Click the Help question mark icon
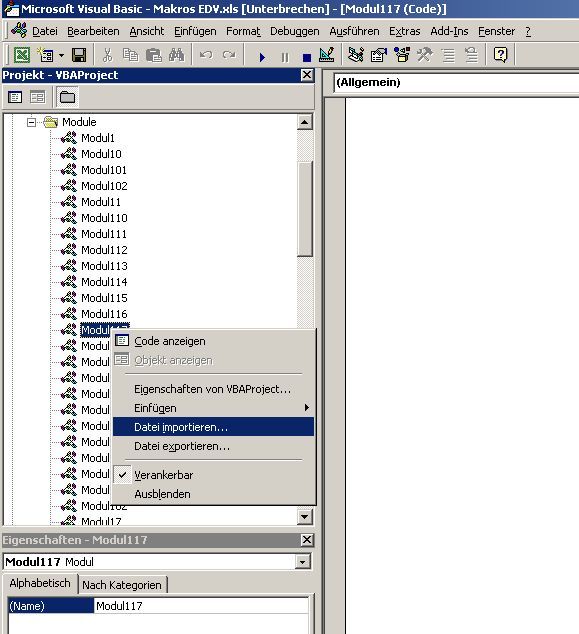This screenshot has height=634, width=579. [x=501, y=55]
